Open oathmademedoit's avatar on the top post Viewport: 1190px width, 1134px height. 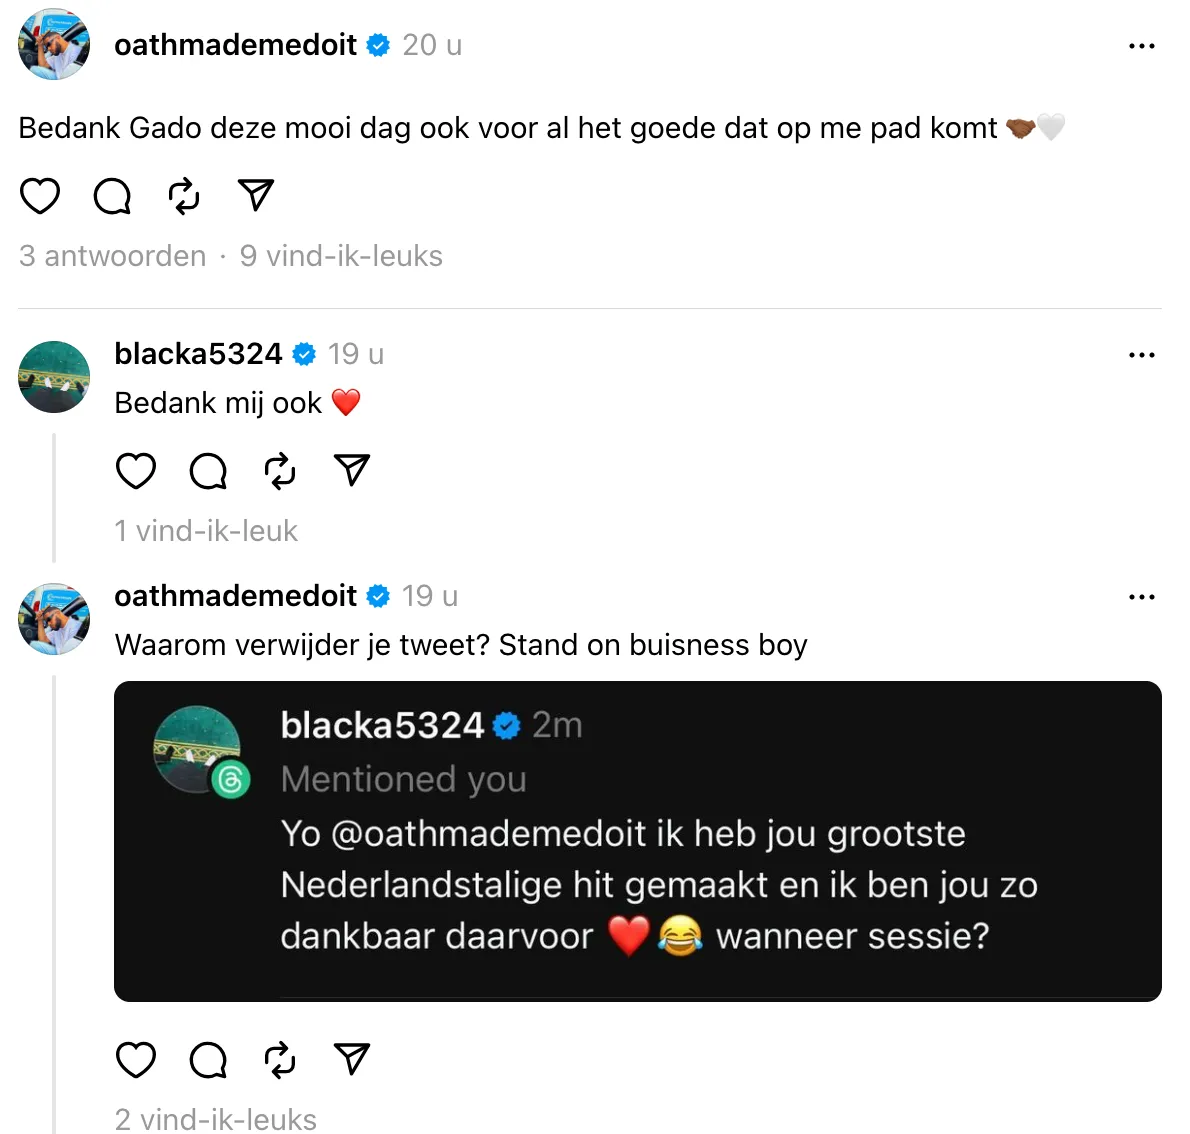54,45
